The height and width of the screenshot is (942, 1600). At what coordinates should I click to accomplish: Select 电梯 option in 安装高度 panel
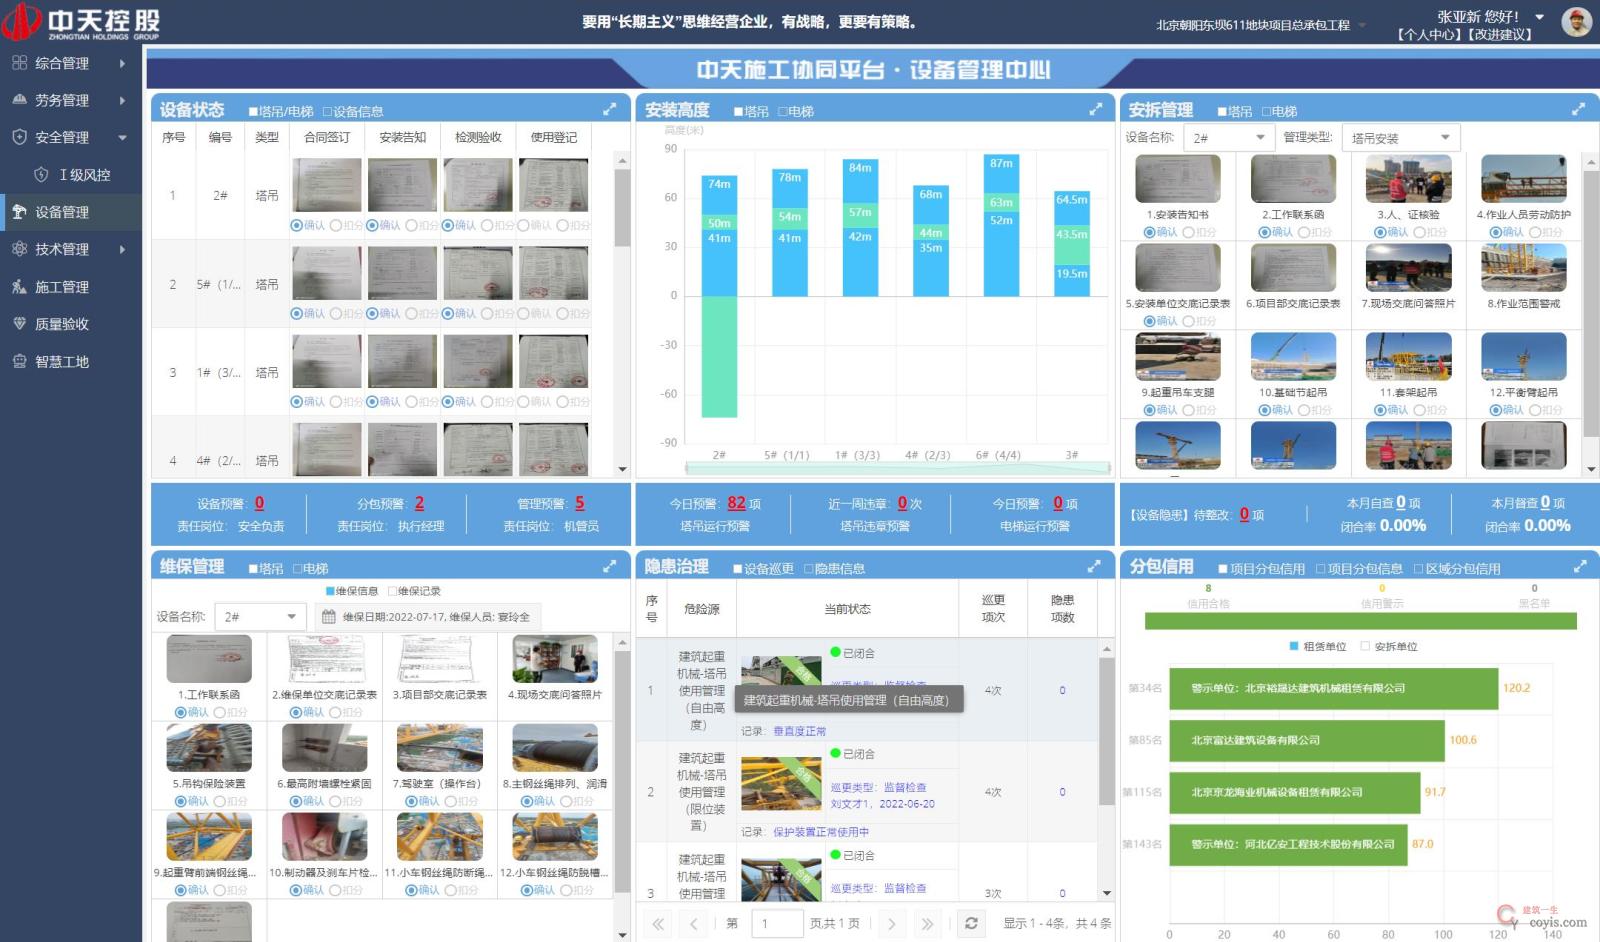tap(796, 112)
